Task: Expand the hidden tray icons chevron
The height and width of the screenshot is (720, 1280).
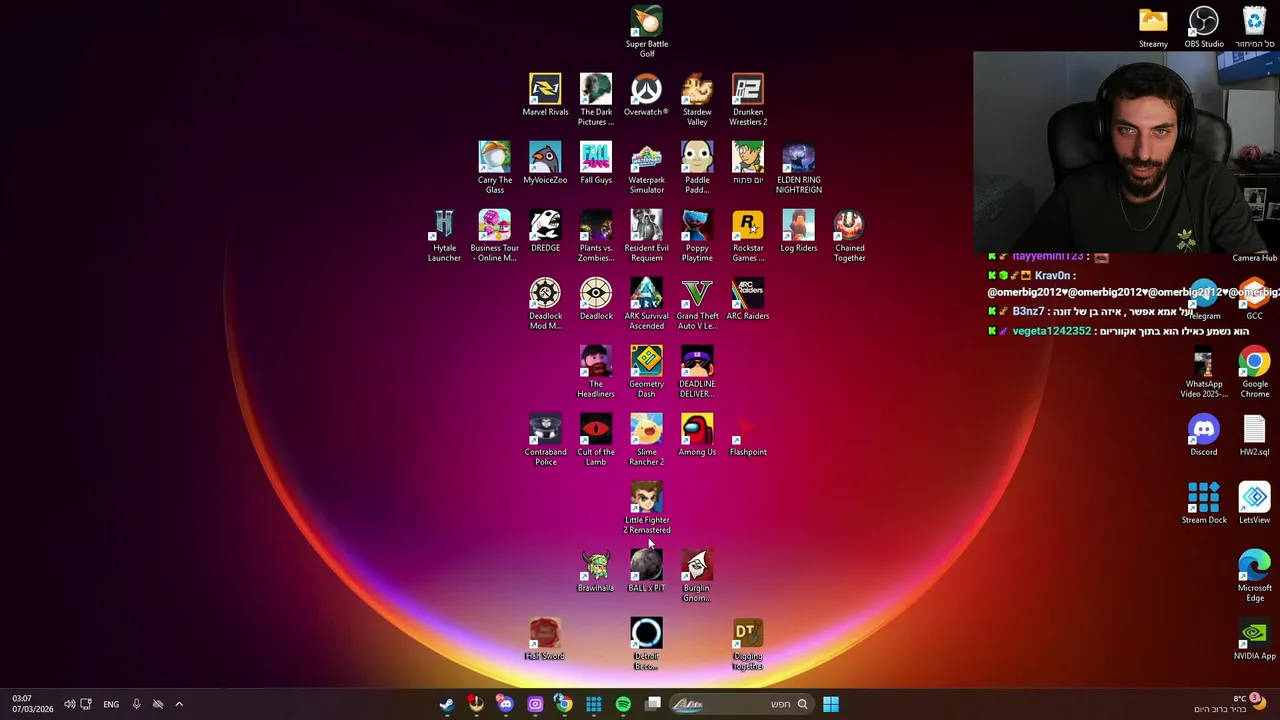Action: click(x=179, y=704)
